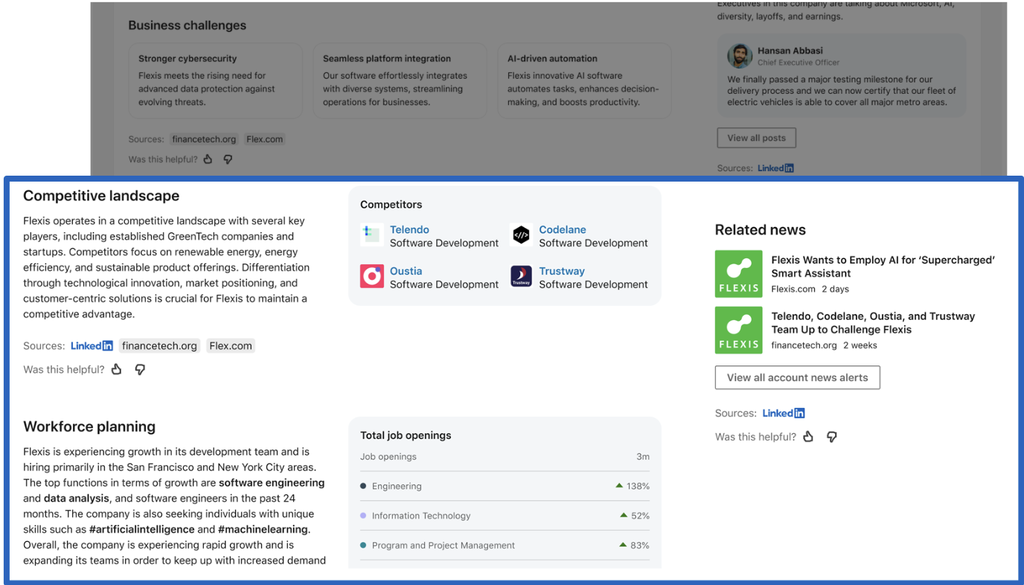Open LinkedIn source below View all posts

pyautogui.click(x=775, y=168)
